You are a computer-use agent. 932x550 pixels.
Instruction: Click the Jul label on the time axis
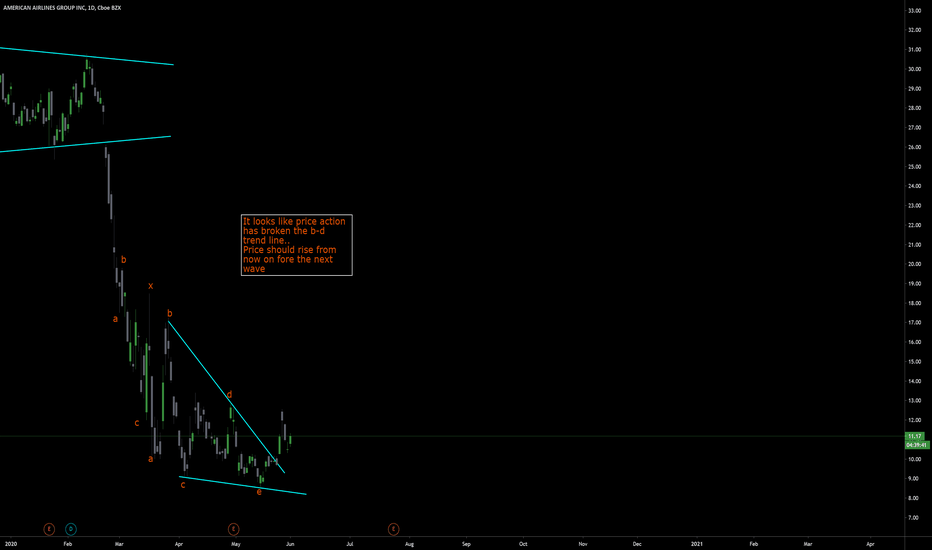(350, 544)
